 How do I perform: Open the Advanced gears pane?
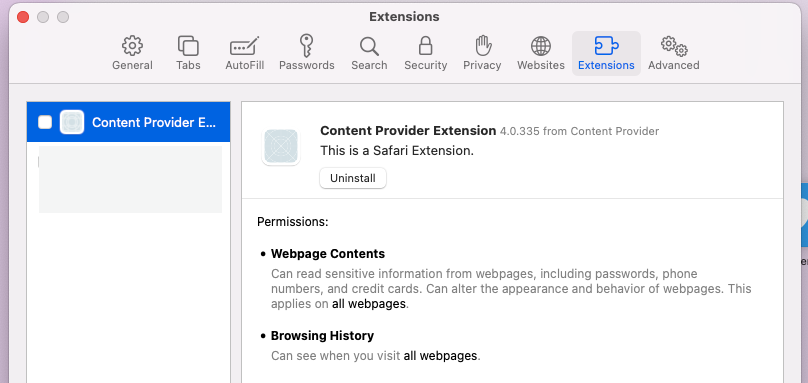674,54
